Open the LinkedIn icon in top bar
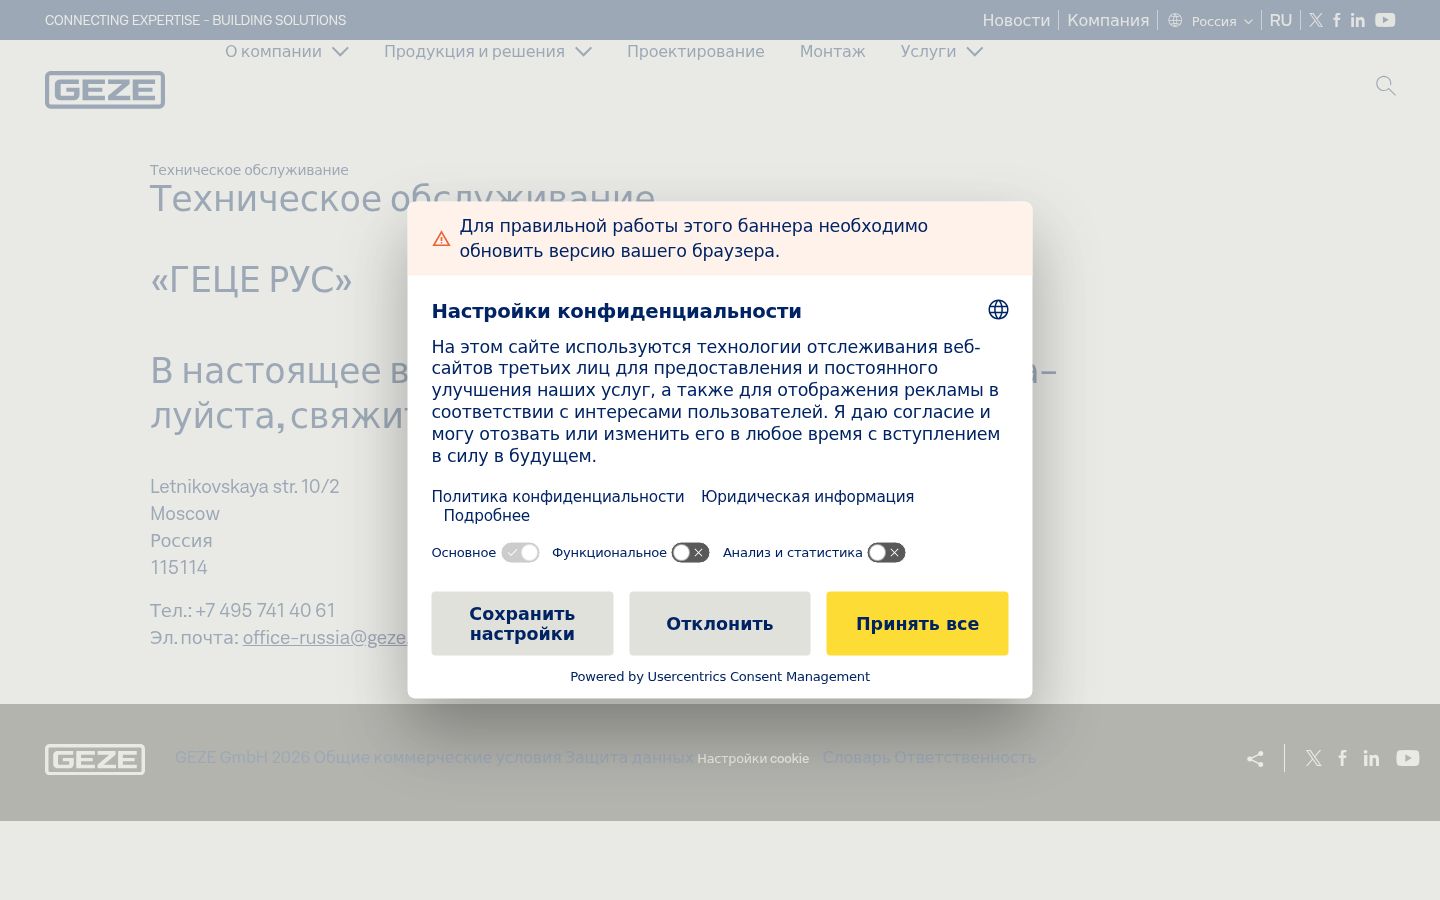Viewport: 1440px width, 900px height. [1358, 20]
